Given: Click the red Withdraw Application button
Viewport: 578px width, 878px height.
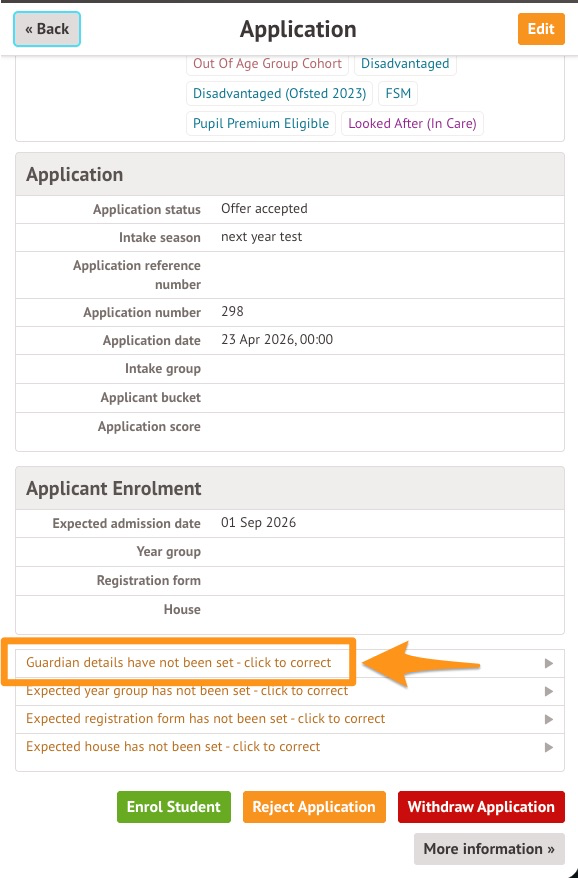Looking at the screenshot, I should (x=481, y=807).
